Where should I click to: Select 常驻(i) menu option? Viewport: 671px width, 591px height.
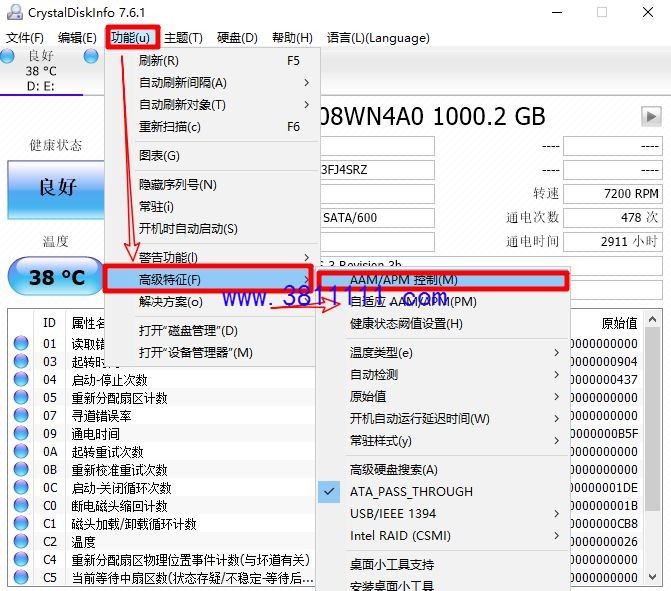coord(213,207)
